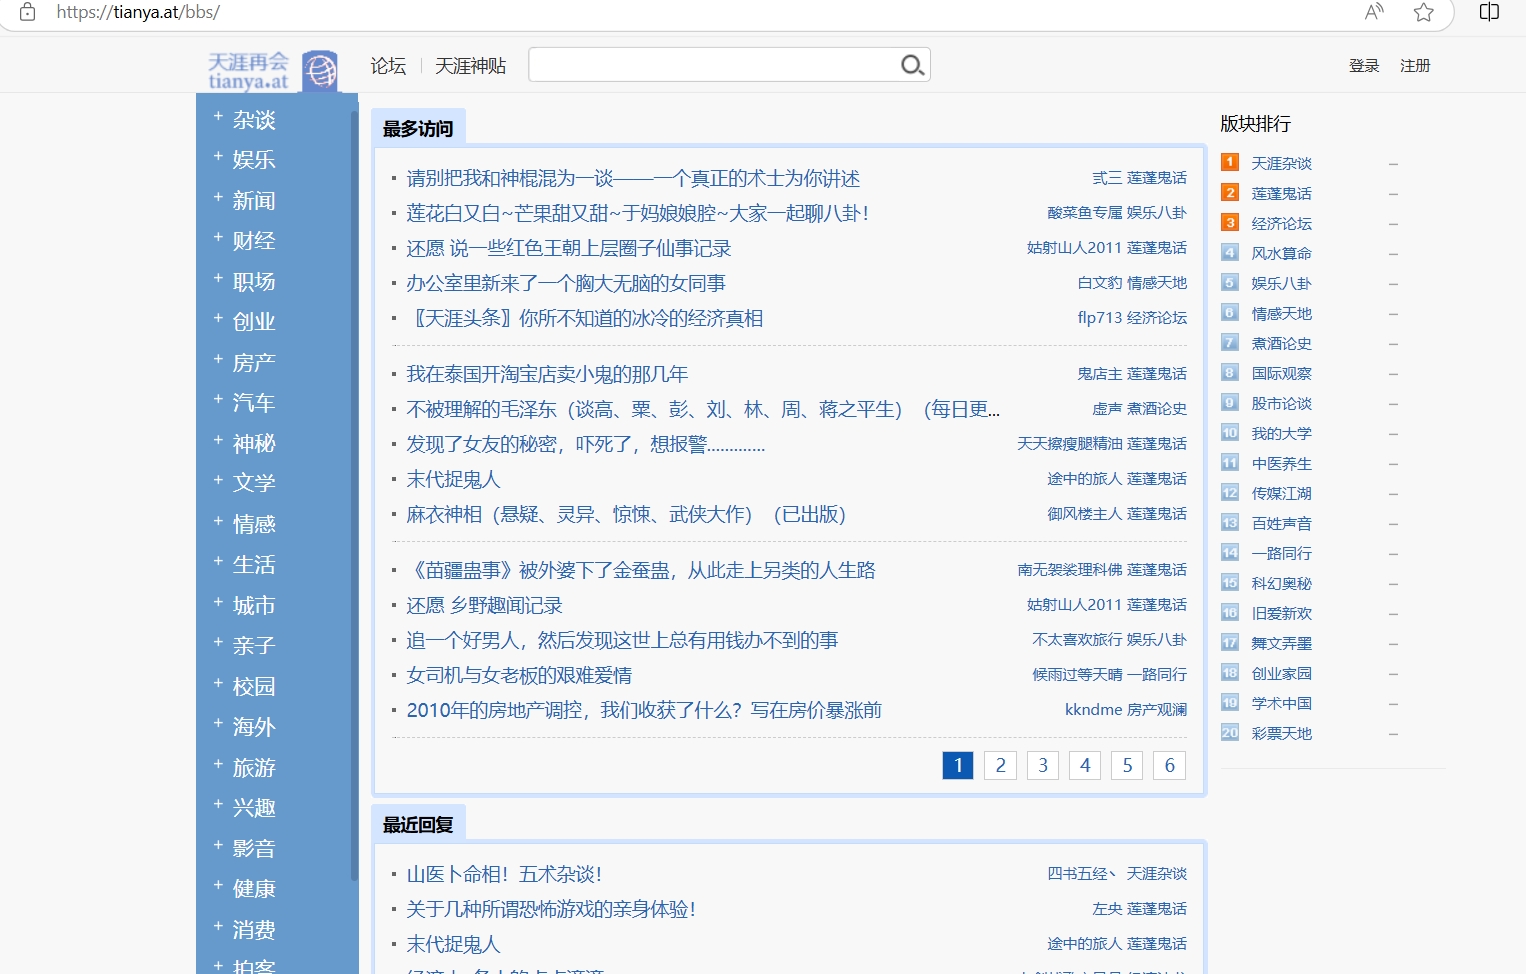The height and width of the screenshot is (974, 1526).
Task: View site information lock icon
Action: [x=28, y=12]
